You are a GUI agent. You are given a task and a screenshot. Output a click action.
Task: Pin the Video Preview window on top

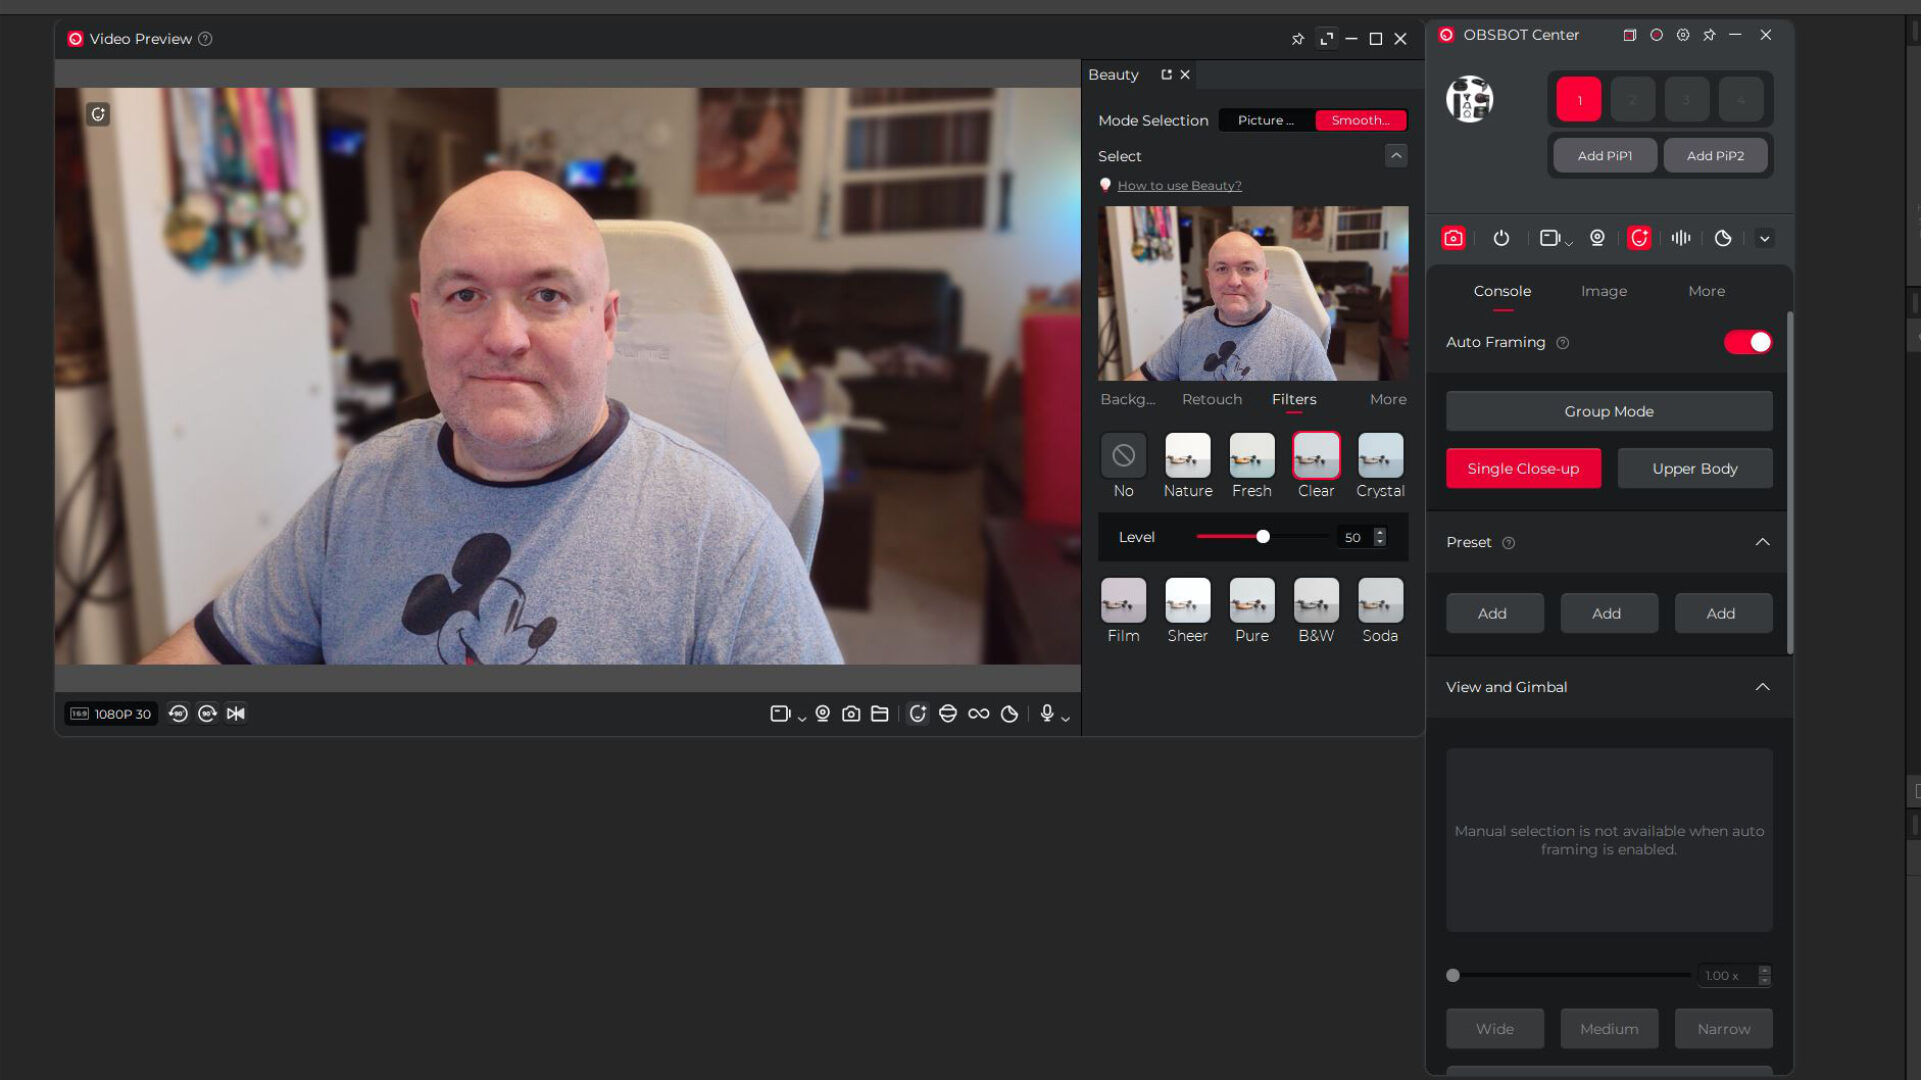(1298, 39)
